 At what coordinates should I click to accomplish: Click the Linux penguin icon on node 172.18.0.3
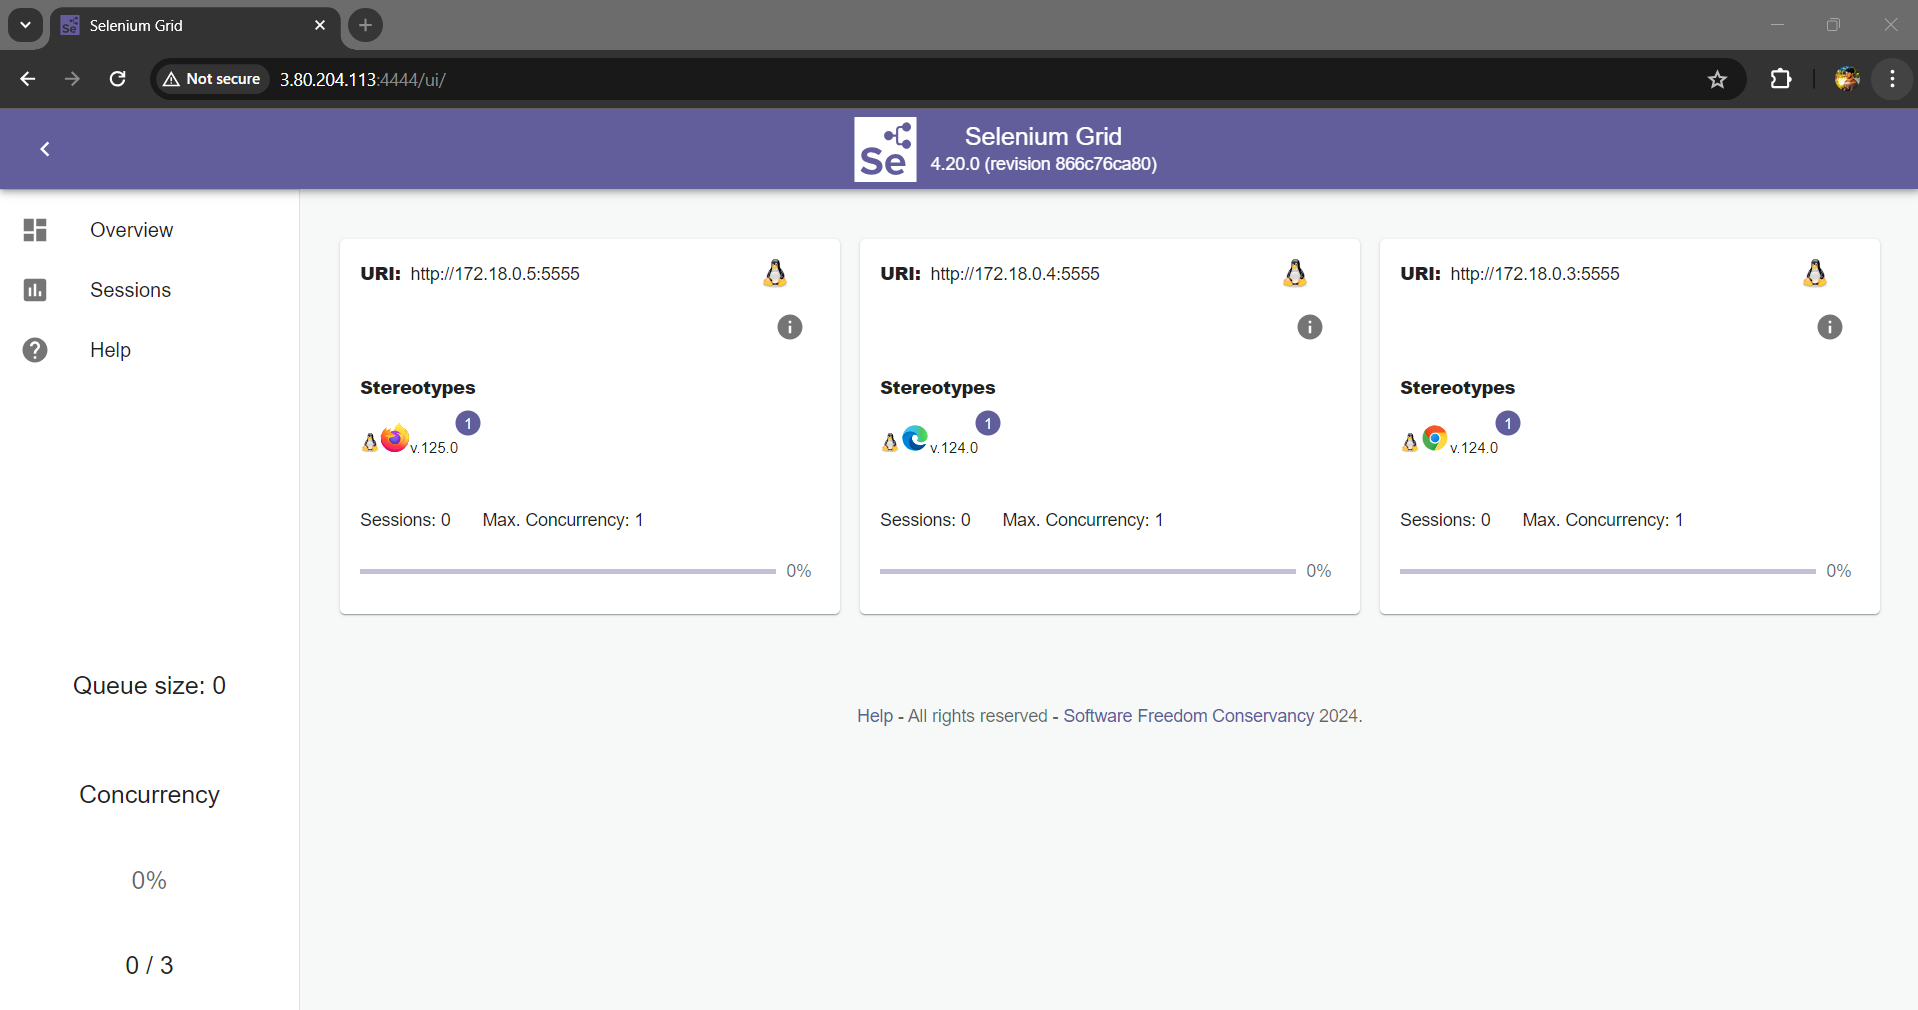point(1815,273)
